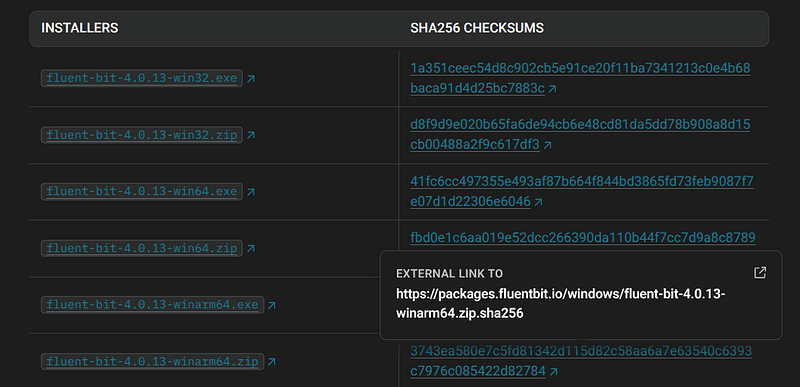This screenshot has width=800, height=387.
Task: Click external arrow icon beside fluent-bit-4.0.13-win64.zip
Action: click(251, 249)
